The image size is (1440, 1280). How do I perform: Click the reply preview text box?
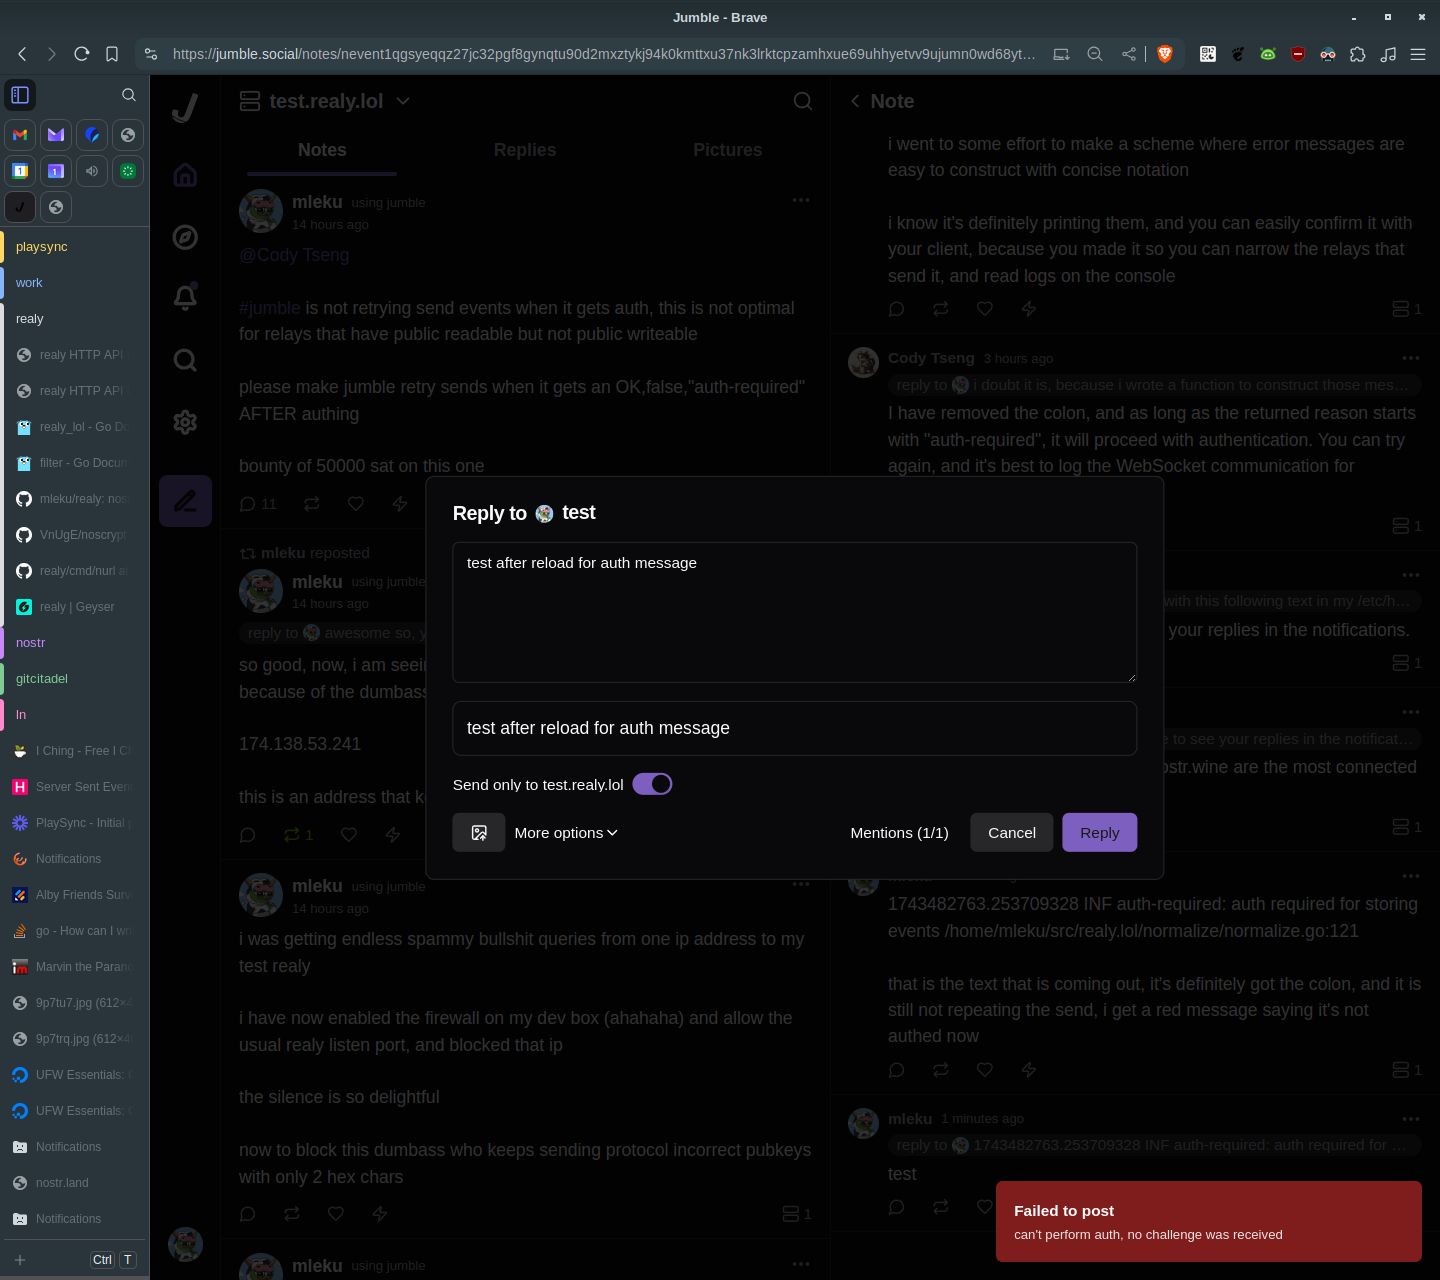[794, 728]
